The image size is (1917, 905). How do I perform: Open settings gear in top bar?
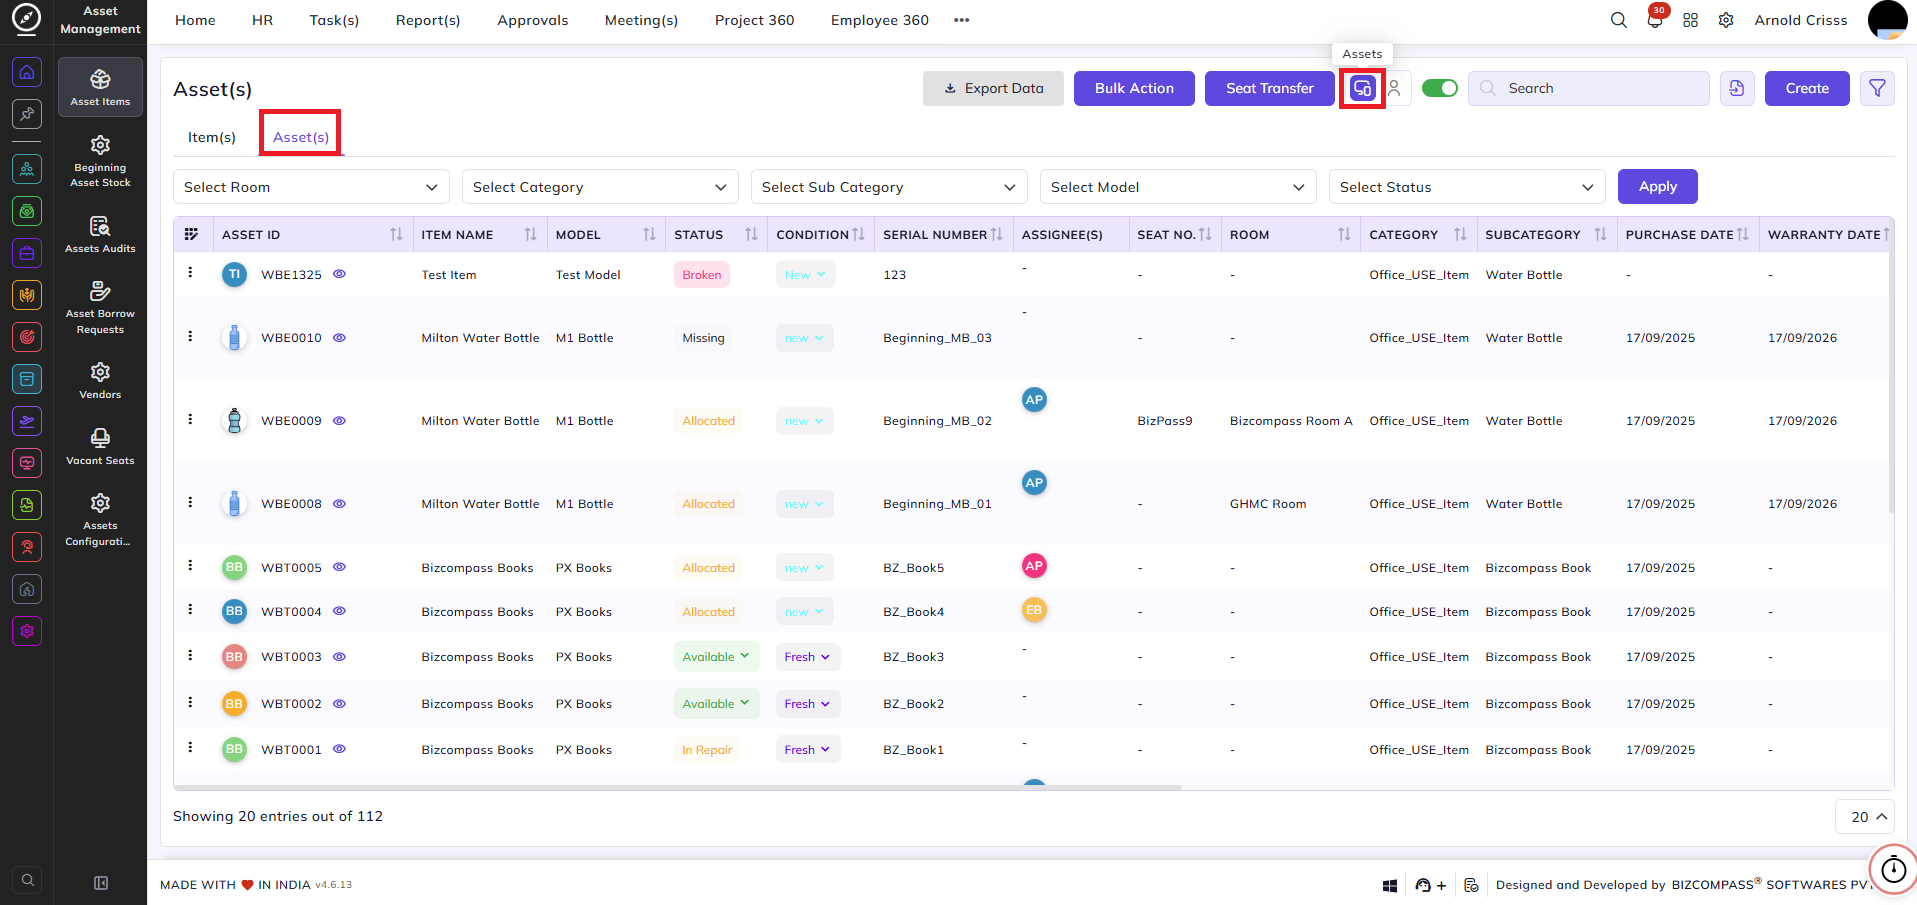click(1726, 20)
